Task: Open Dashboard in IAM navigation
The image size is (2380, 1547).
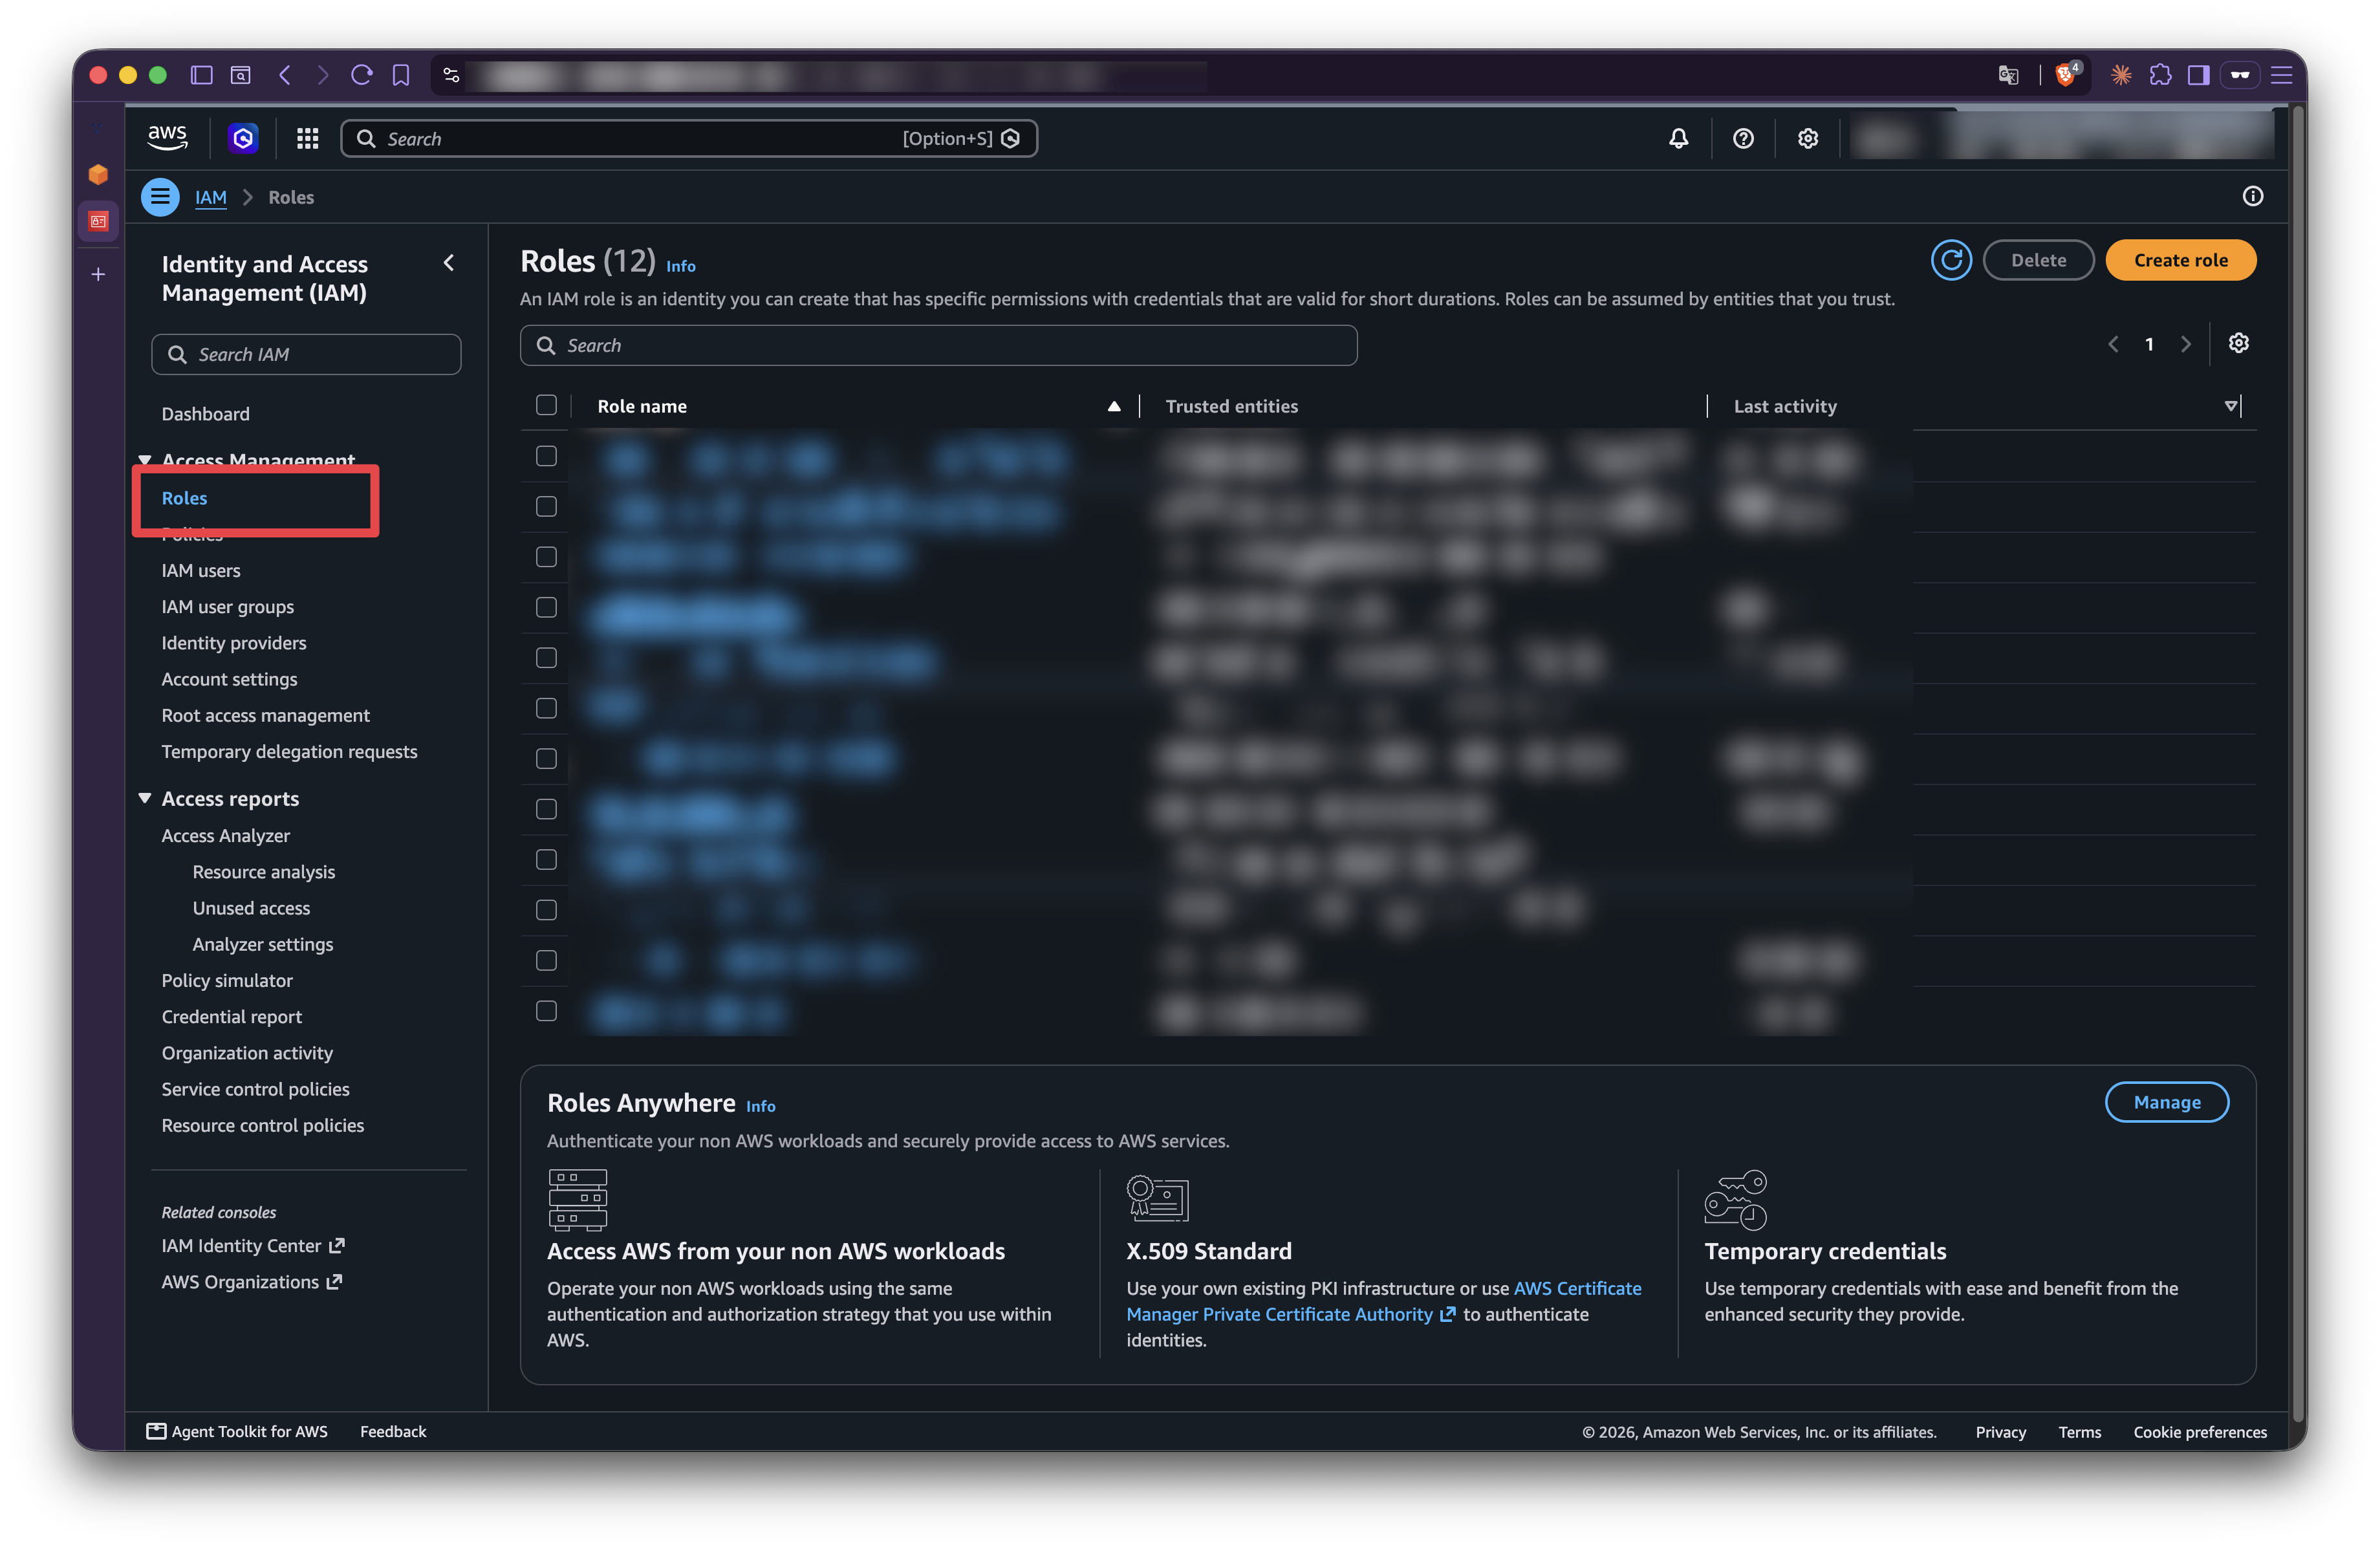Action: (206, 414)
